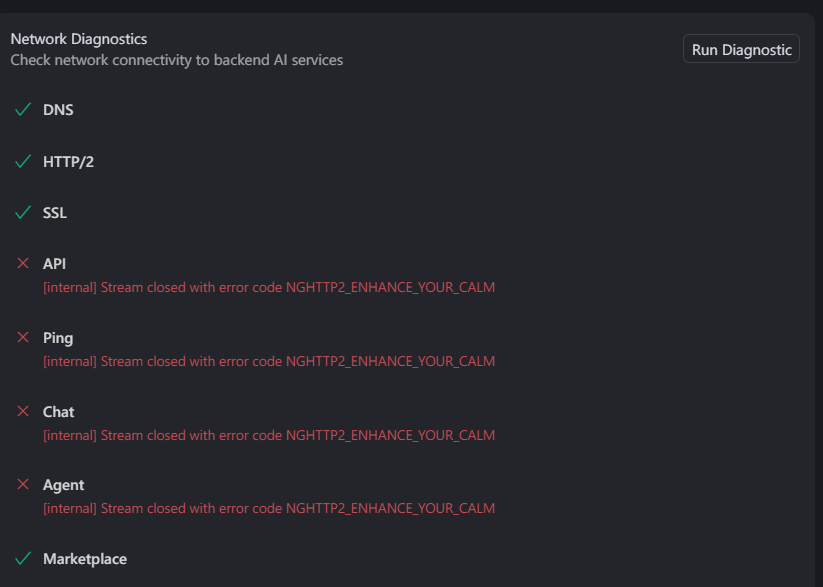Click the red X icon beside Chat

pos(23,411)
